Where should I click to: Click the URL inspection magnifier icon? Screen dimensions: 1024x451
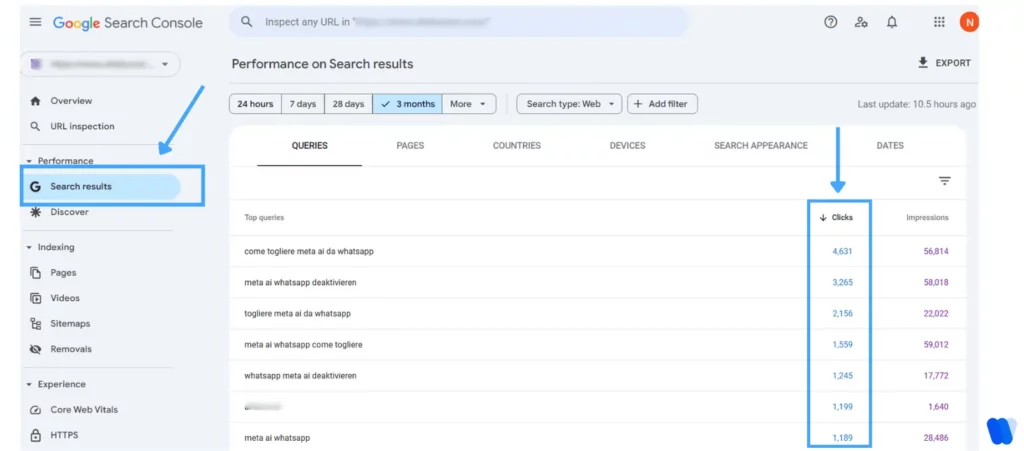[x=36, y=127]
